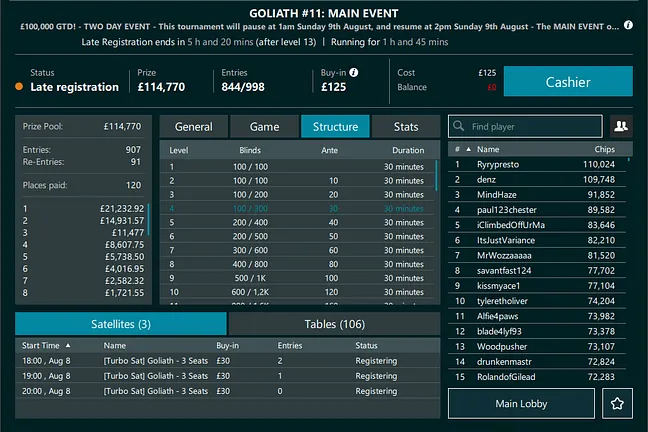Select the 20:00 Turbo Sat satellite row

coord(227,391)
